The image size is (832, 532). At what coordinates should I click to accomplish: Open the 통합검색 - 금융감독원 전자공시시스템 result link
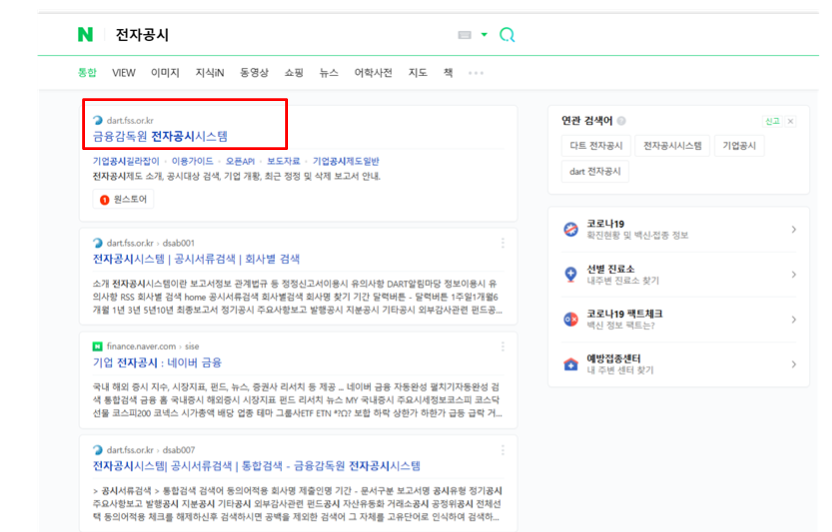click(x=257, y=466)
